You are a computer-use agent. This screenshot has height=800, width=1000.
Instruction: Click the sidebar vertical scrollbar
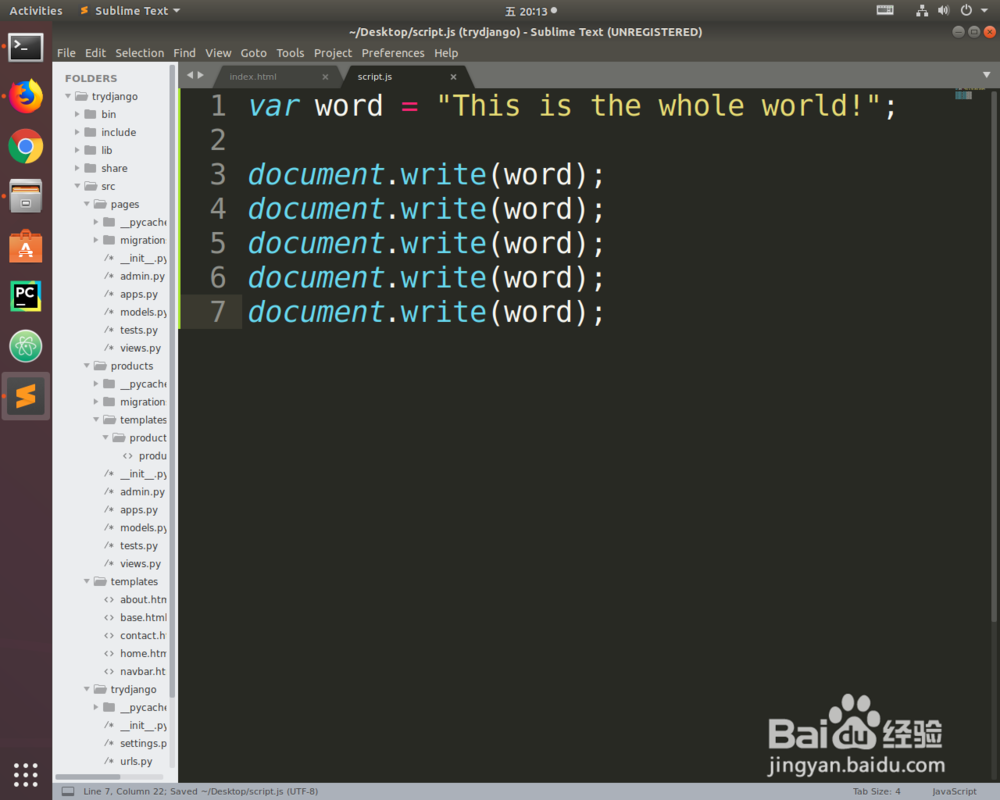(172, 383)
